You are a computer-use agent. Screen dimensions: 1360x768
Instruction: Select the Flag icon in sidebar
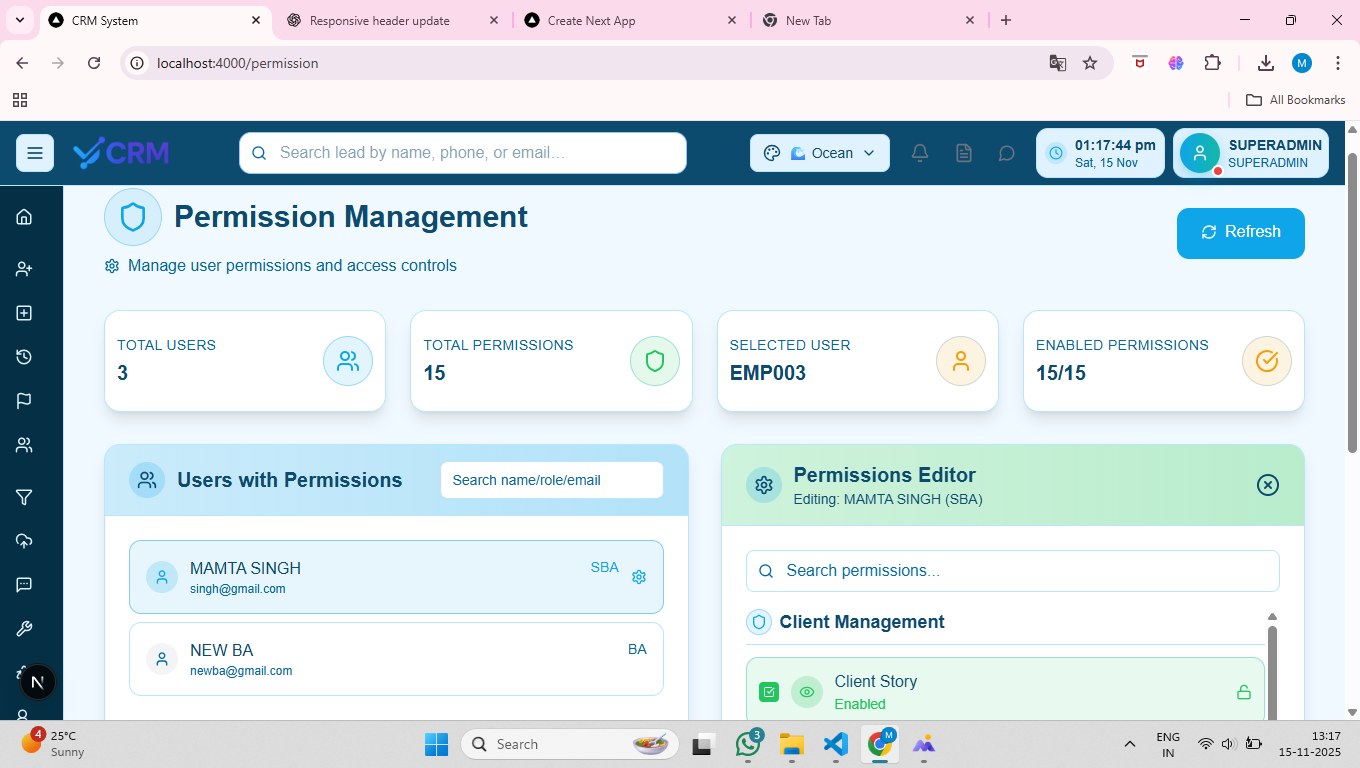point(23,400)
